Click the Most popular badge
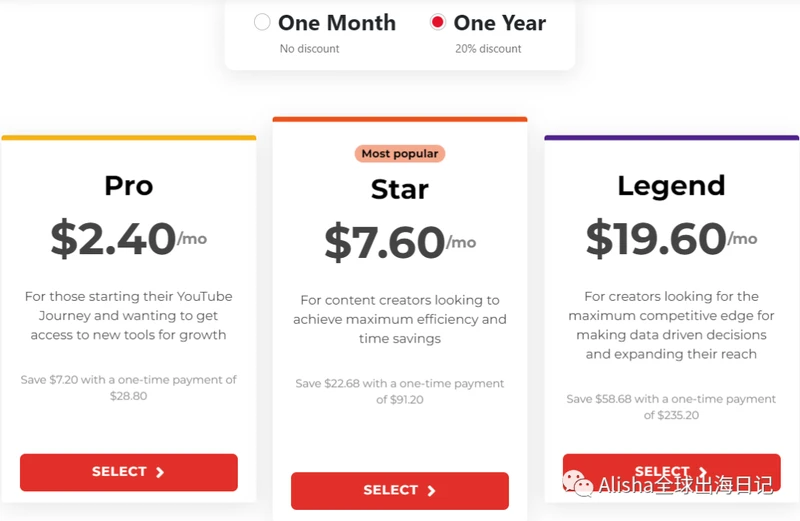This screenshot has height=521, width=800. point(399,154)
